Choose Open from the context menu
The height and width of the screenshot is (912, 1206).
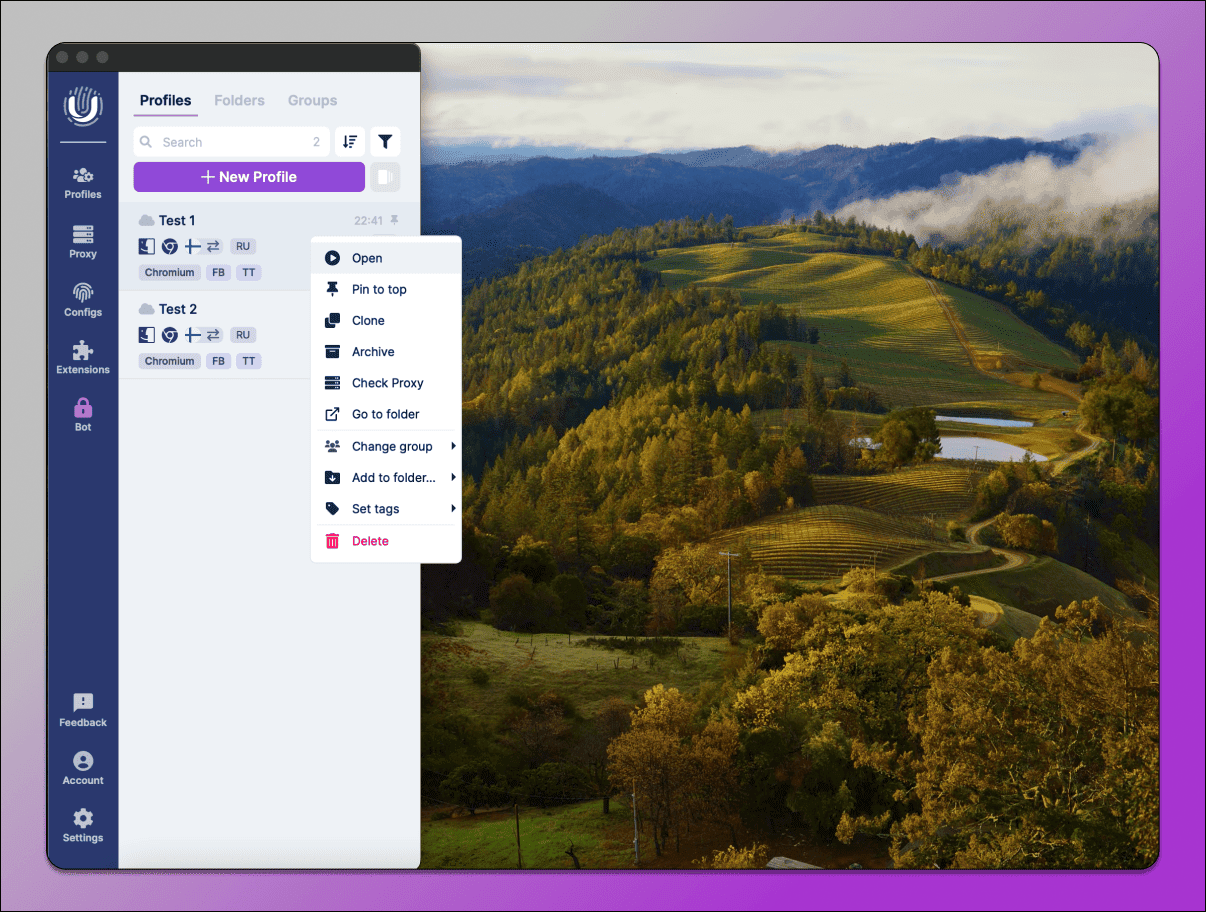(x=386, y=258)
